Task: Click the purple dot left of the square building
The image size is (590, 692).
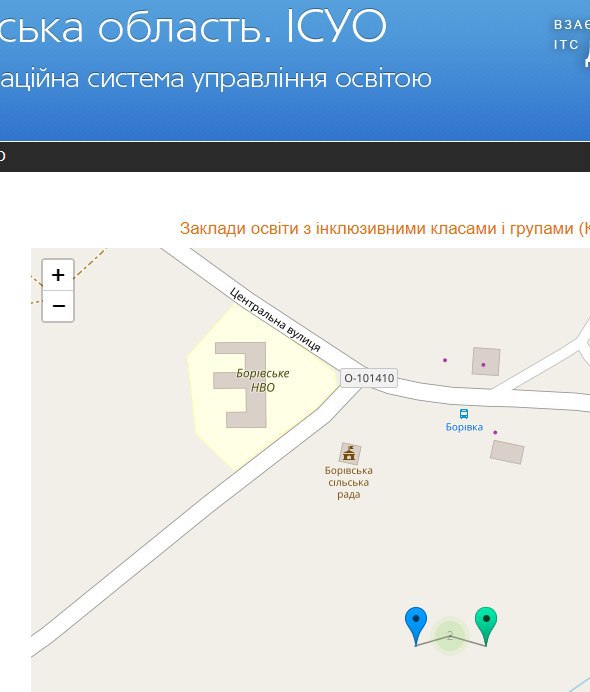Action: (445, 360)
